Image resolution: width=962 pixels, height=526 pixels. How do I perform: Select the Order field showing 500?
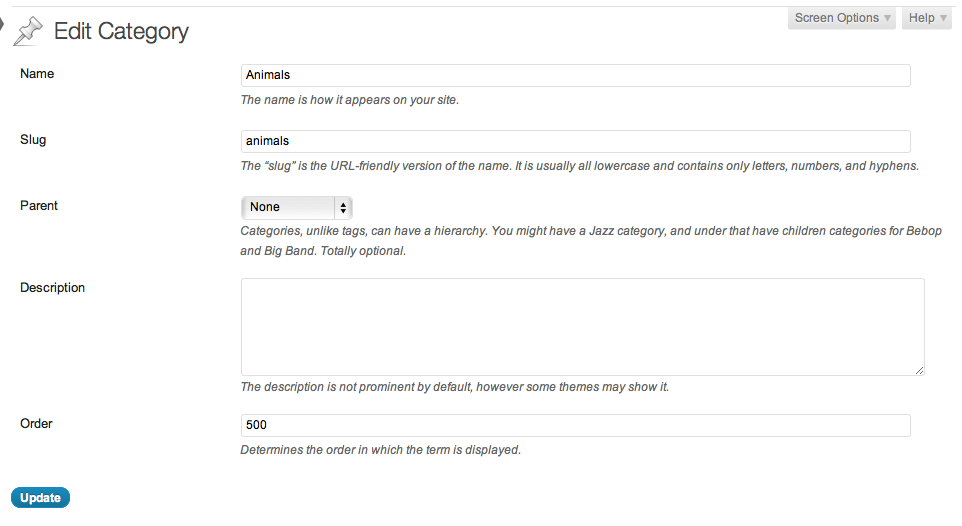[x=575, y=425]
